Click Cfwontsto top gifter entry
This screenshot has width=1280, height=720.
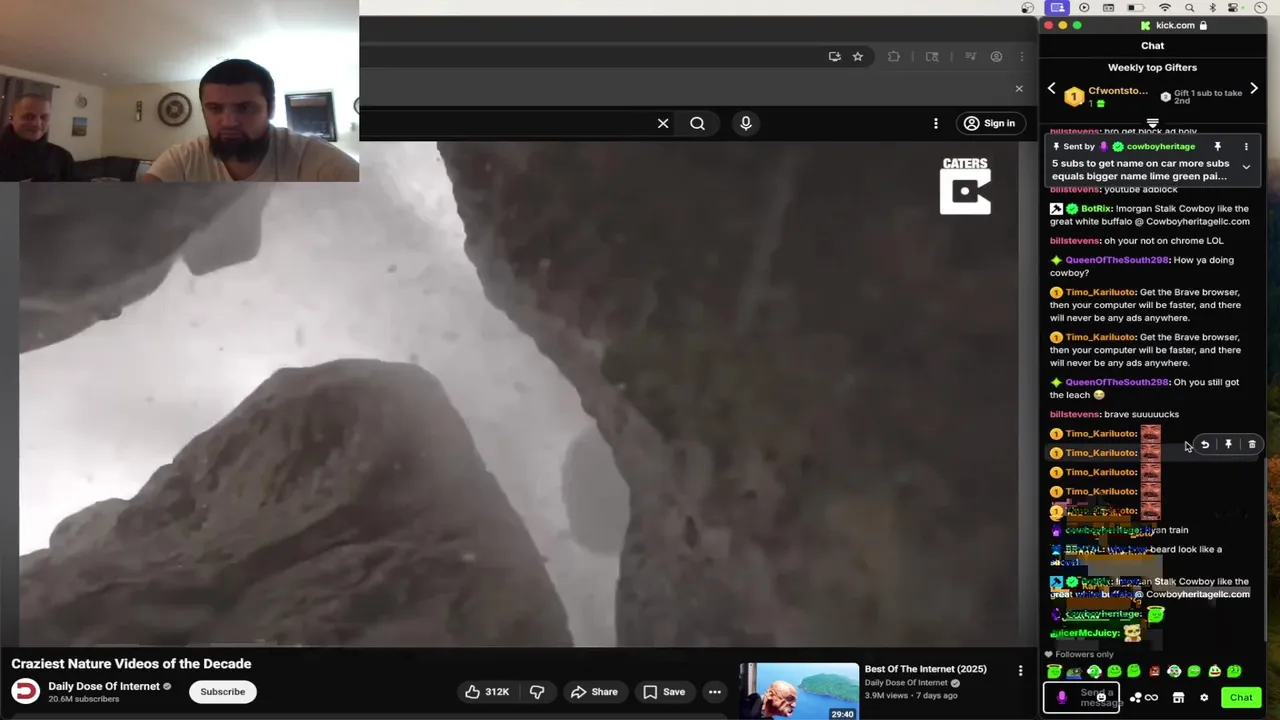1108,96
